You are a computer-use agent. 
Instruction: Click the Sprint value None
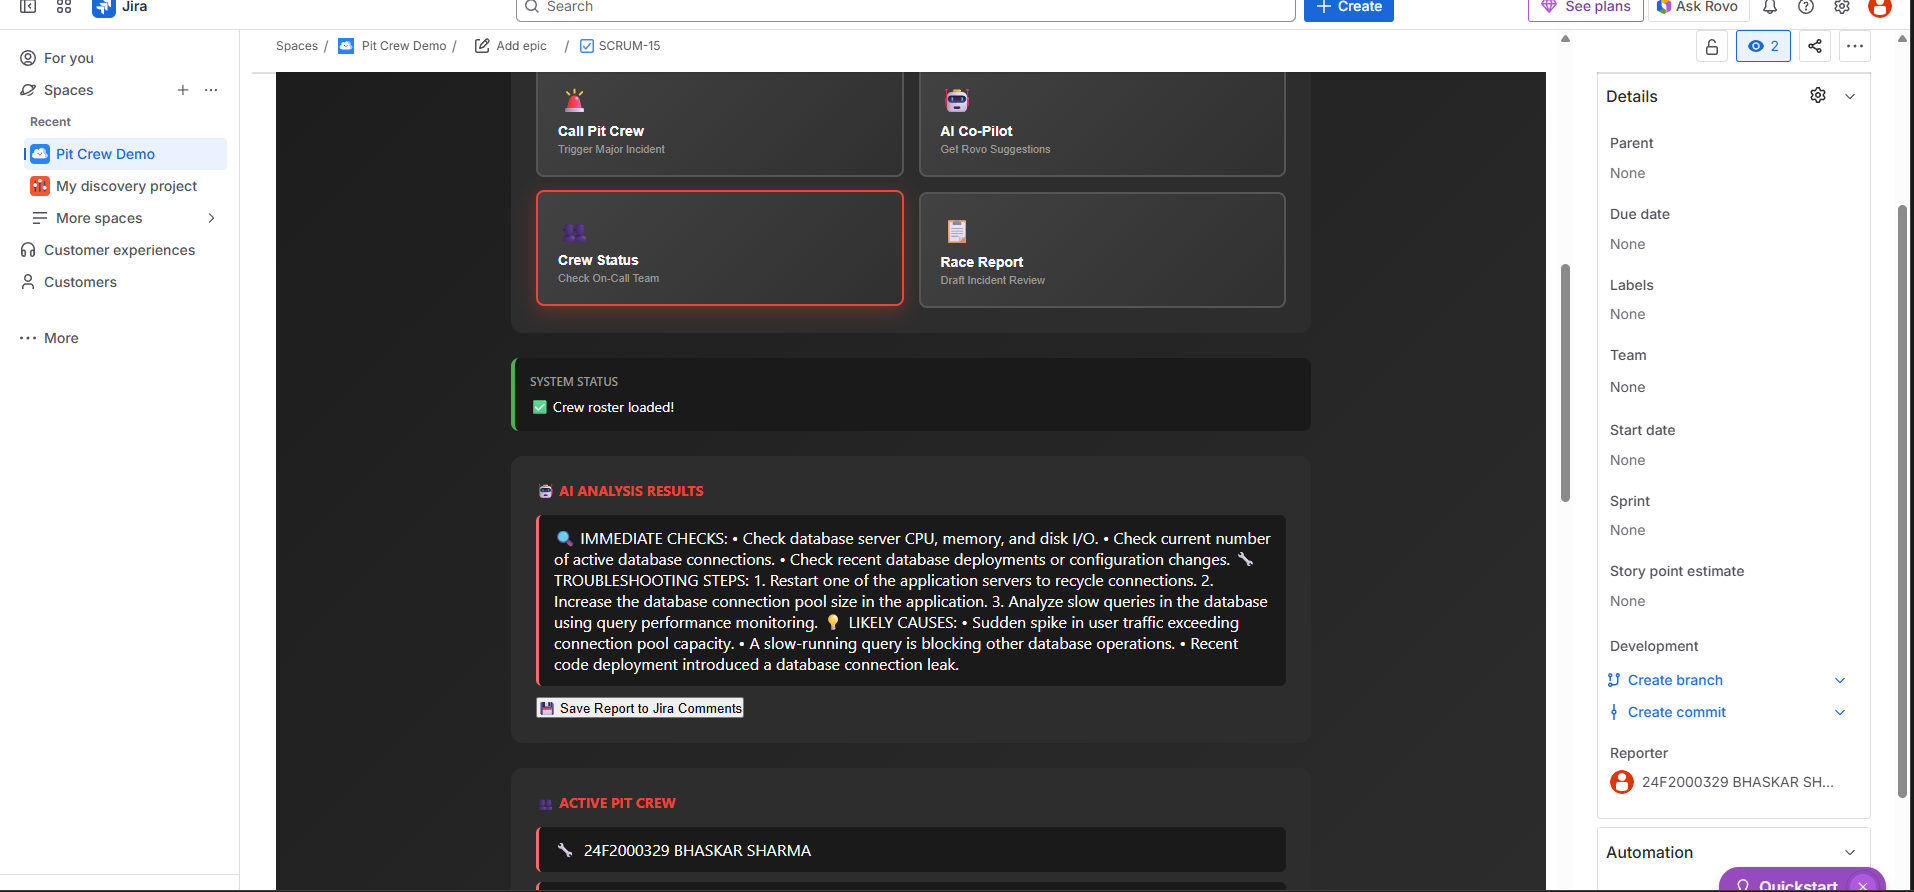1627,530
